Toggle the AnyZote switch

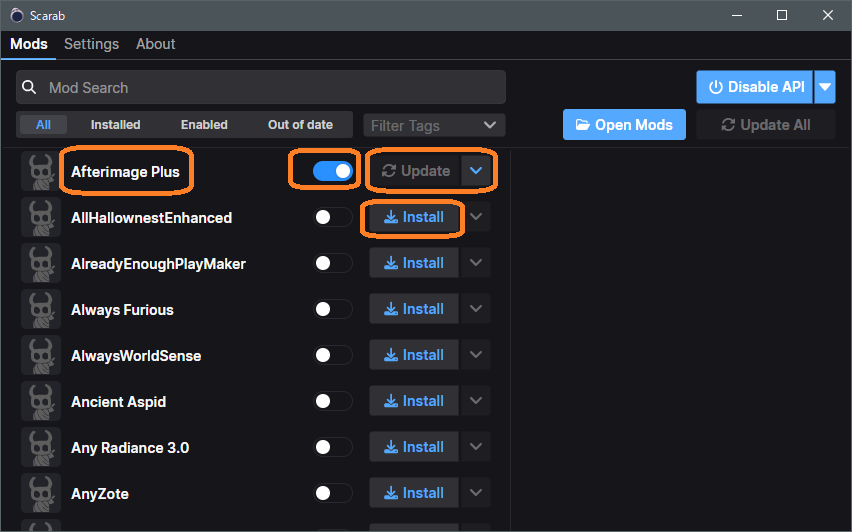point(333,493)
